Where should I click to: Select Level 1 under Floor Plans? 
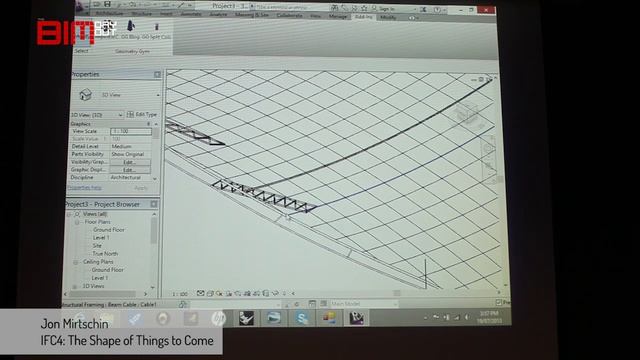click(101, 238)
